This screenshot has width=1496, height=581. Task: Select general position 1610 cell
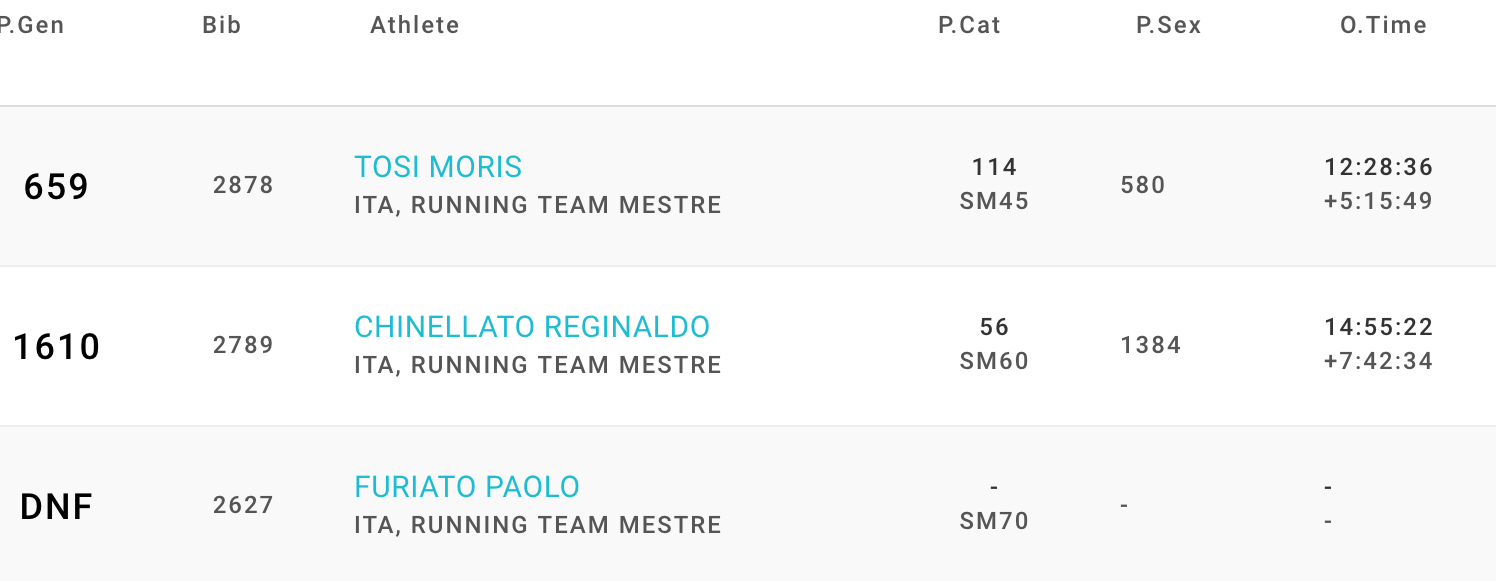[x=57, y=347]
